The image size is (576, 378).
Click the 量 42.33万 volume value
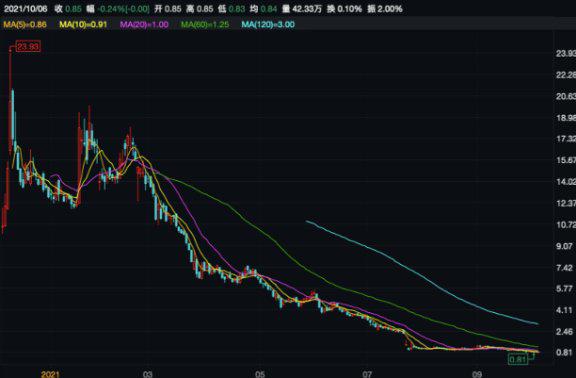[x=302, y=9]
